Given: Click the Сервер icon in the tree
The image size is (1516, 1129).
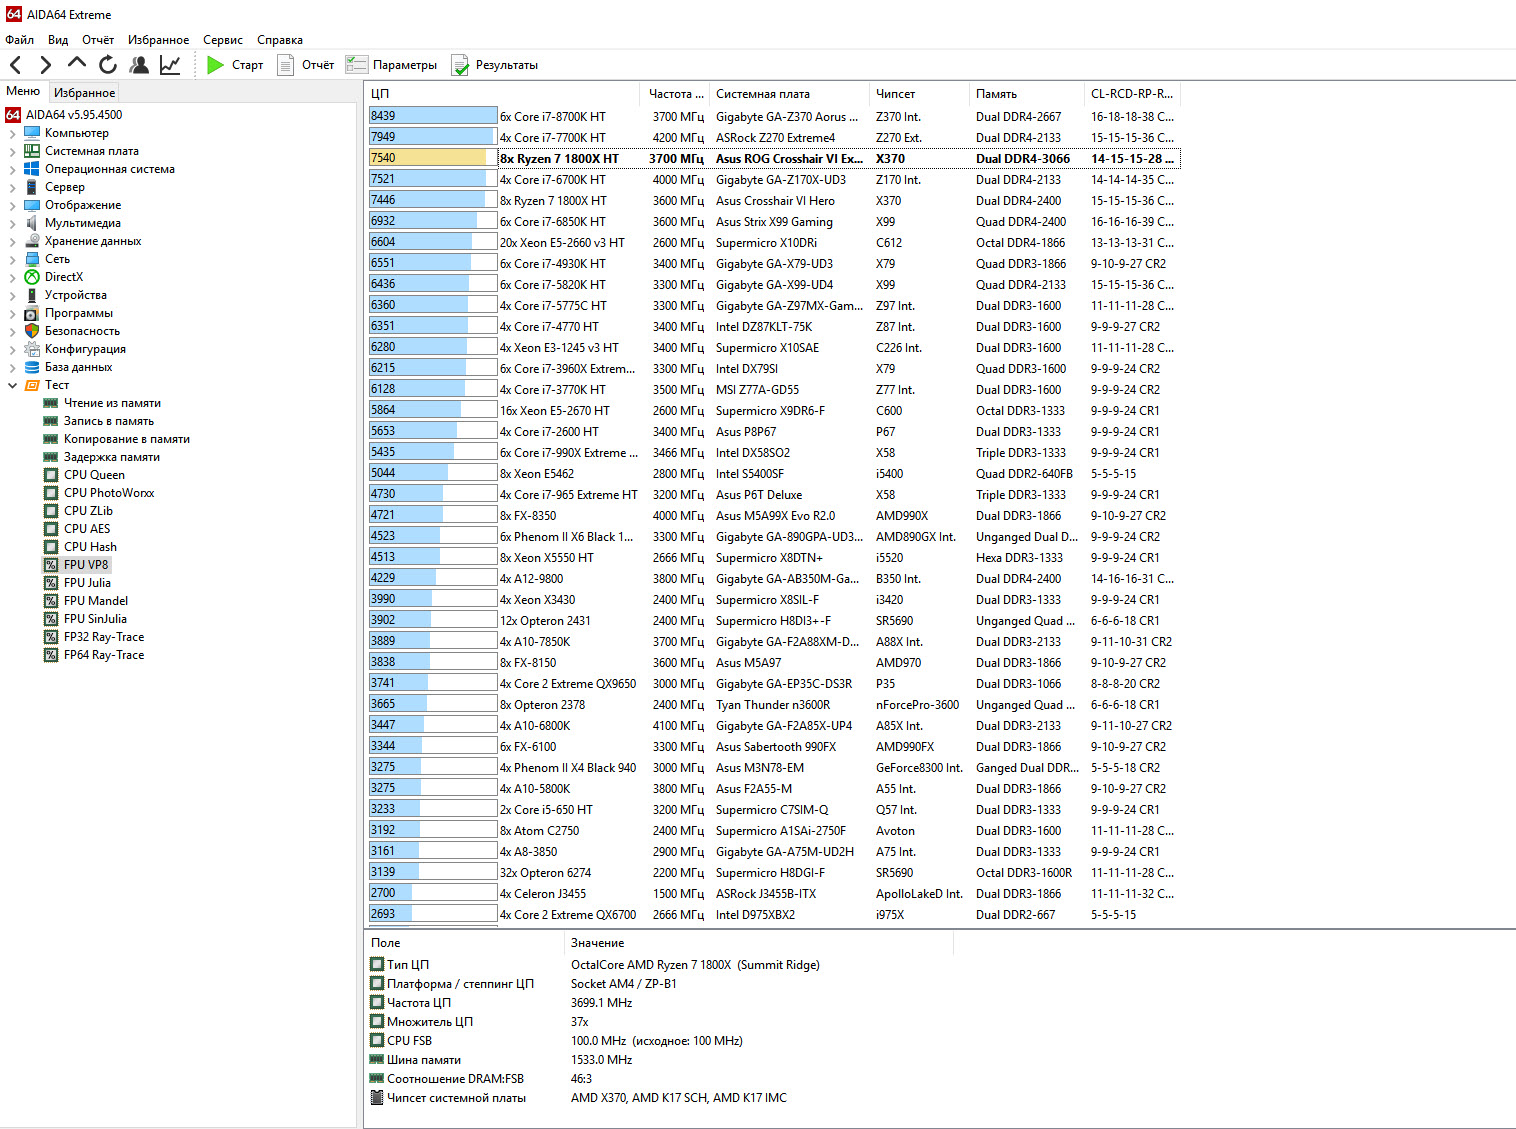Looking at the screenshot, I should (32, 187).
